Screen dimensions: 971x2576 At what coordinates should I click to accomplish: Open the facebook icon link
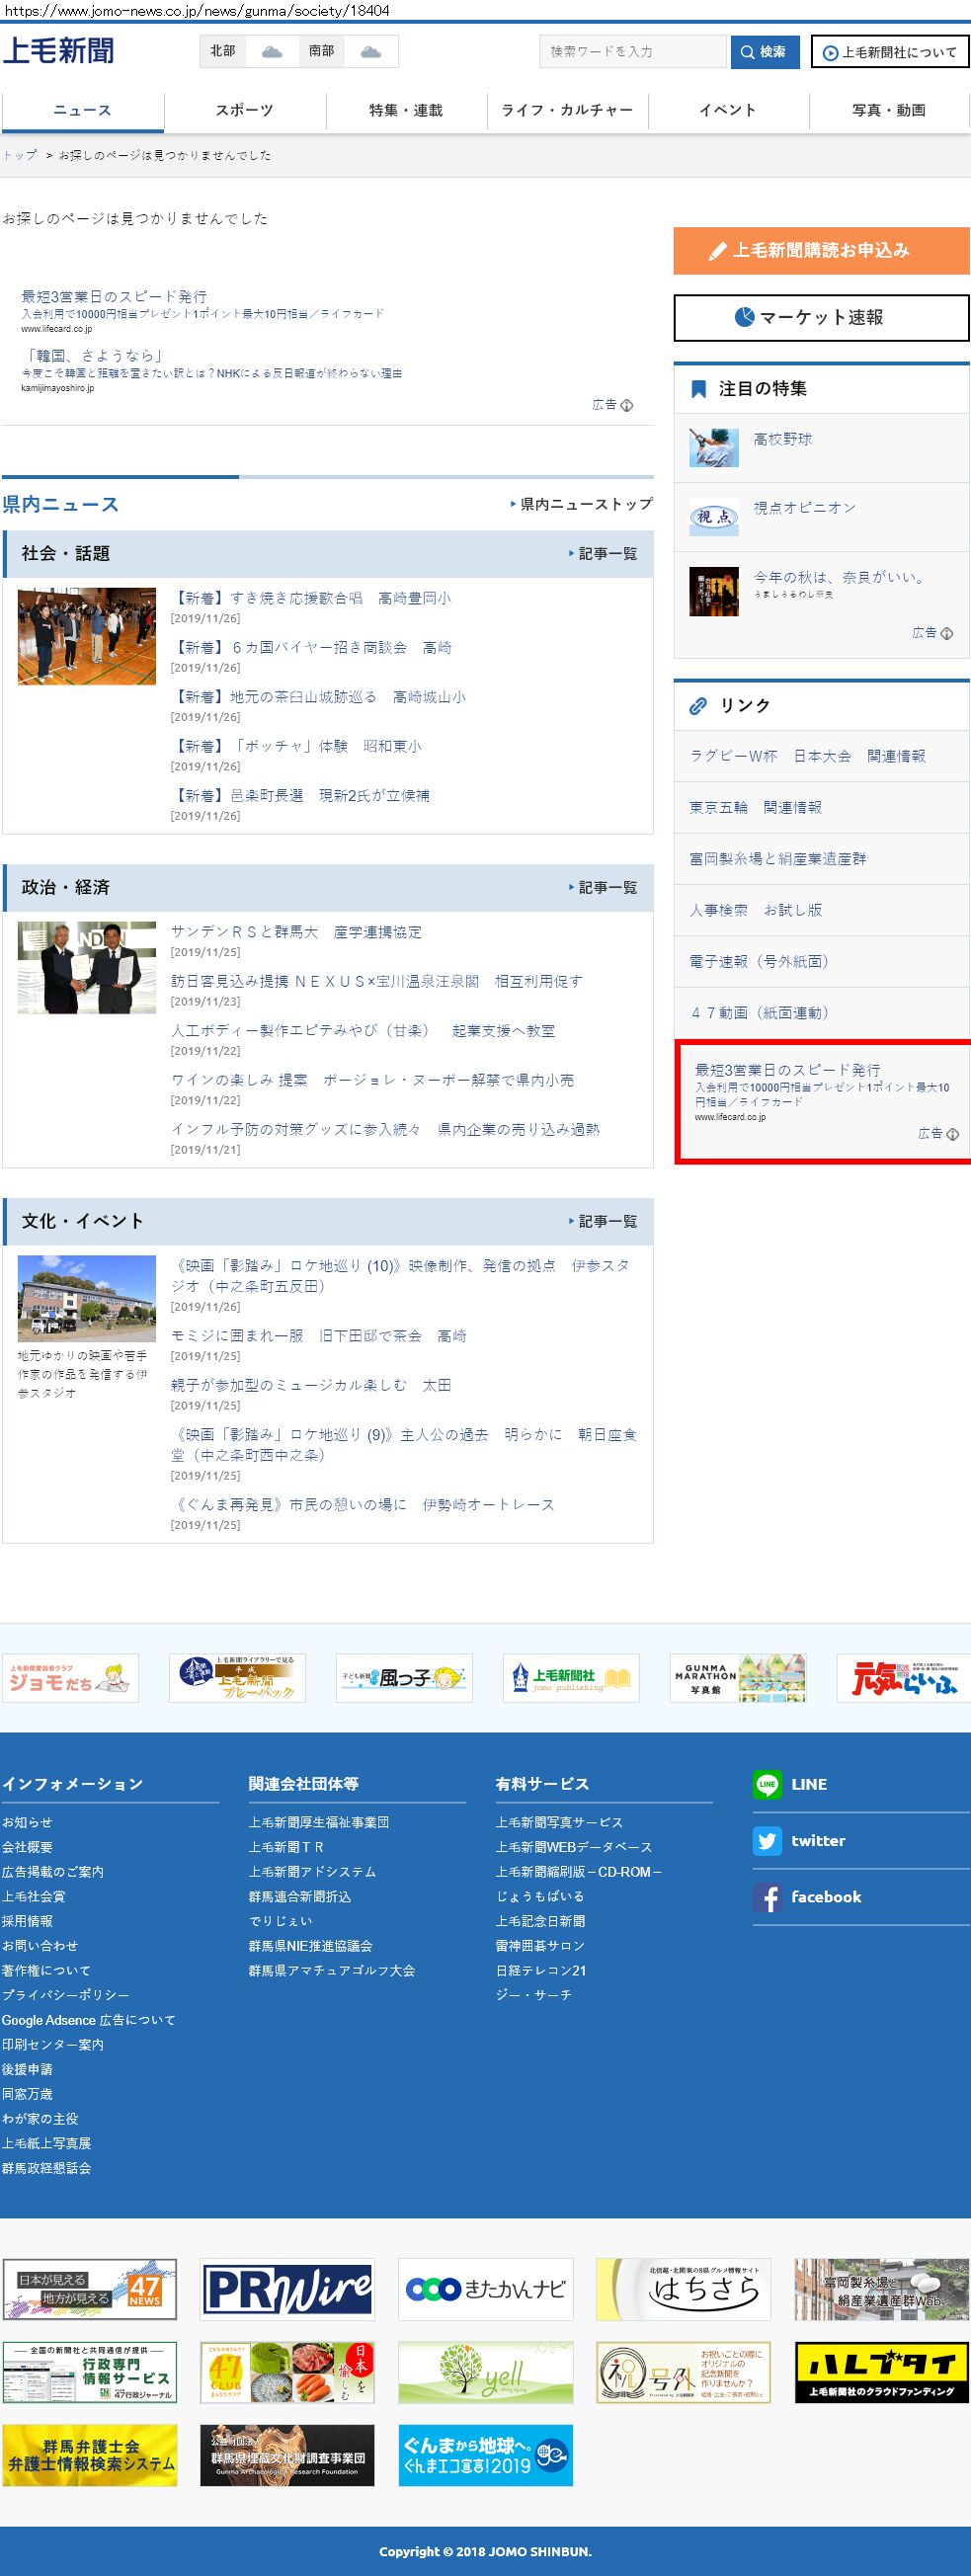[x=767, y=1897]
